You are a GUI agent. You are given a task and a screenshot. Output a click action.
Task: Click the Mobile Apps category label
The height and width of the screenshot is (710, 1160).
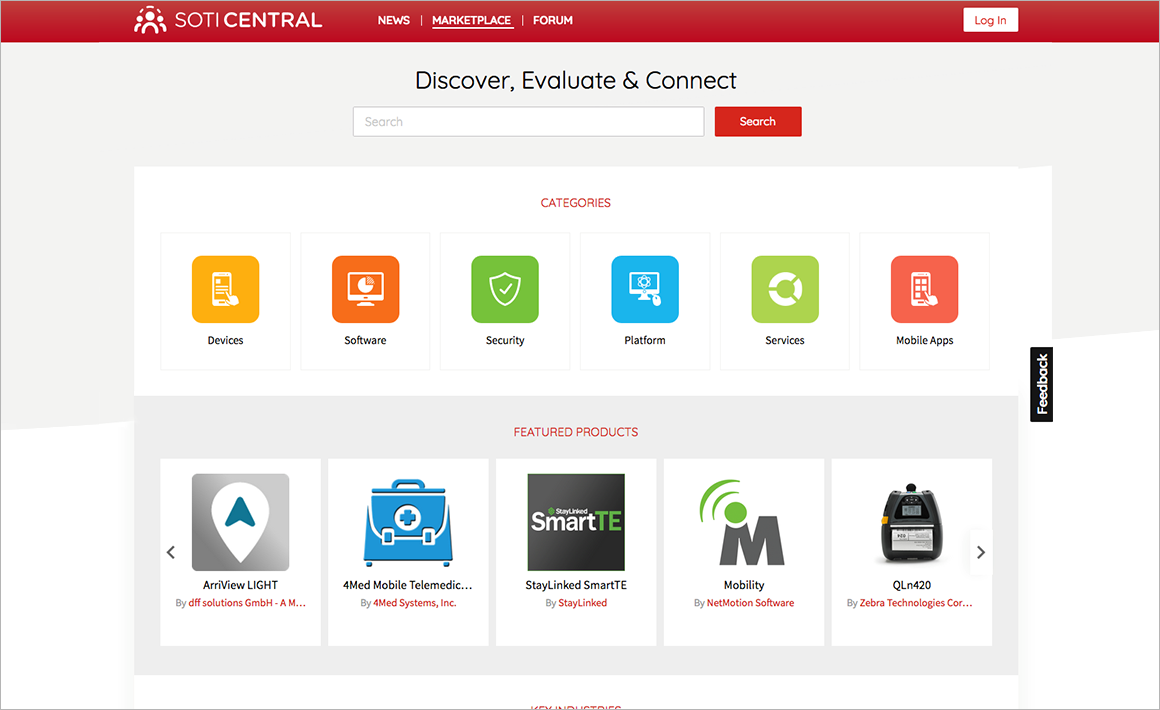coord(925,340)
